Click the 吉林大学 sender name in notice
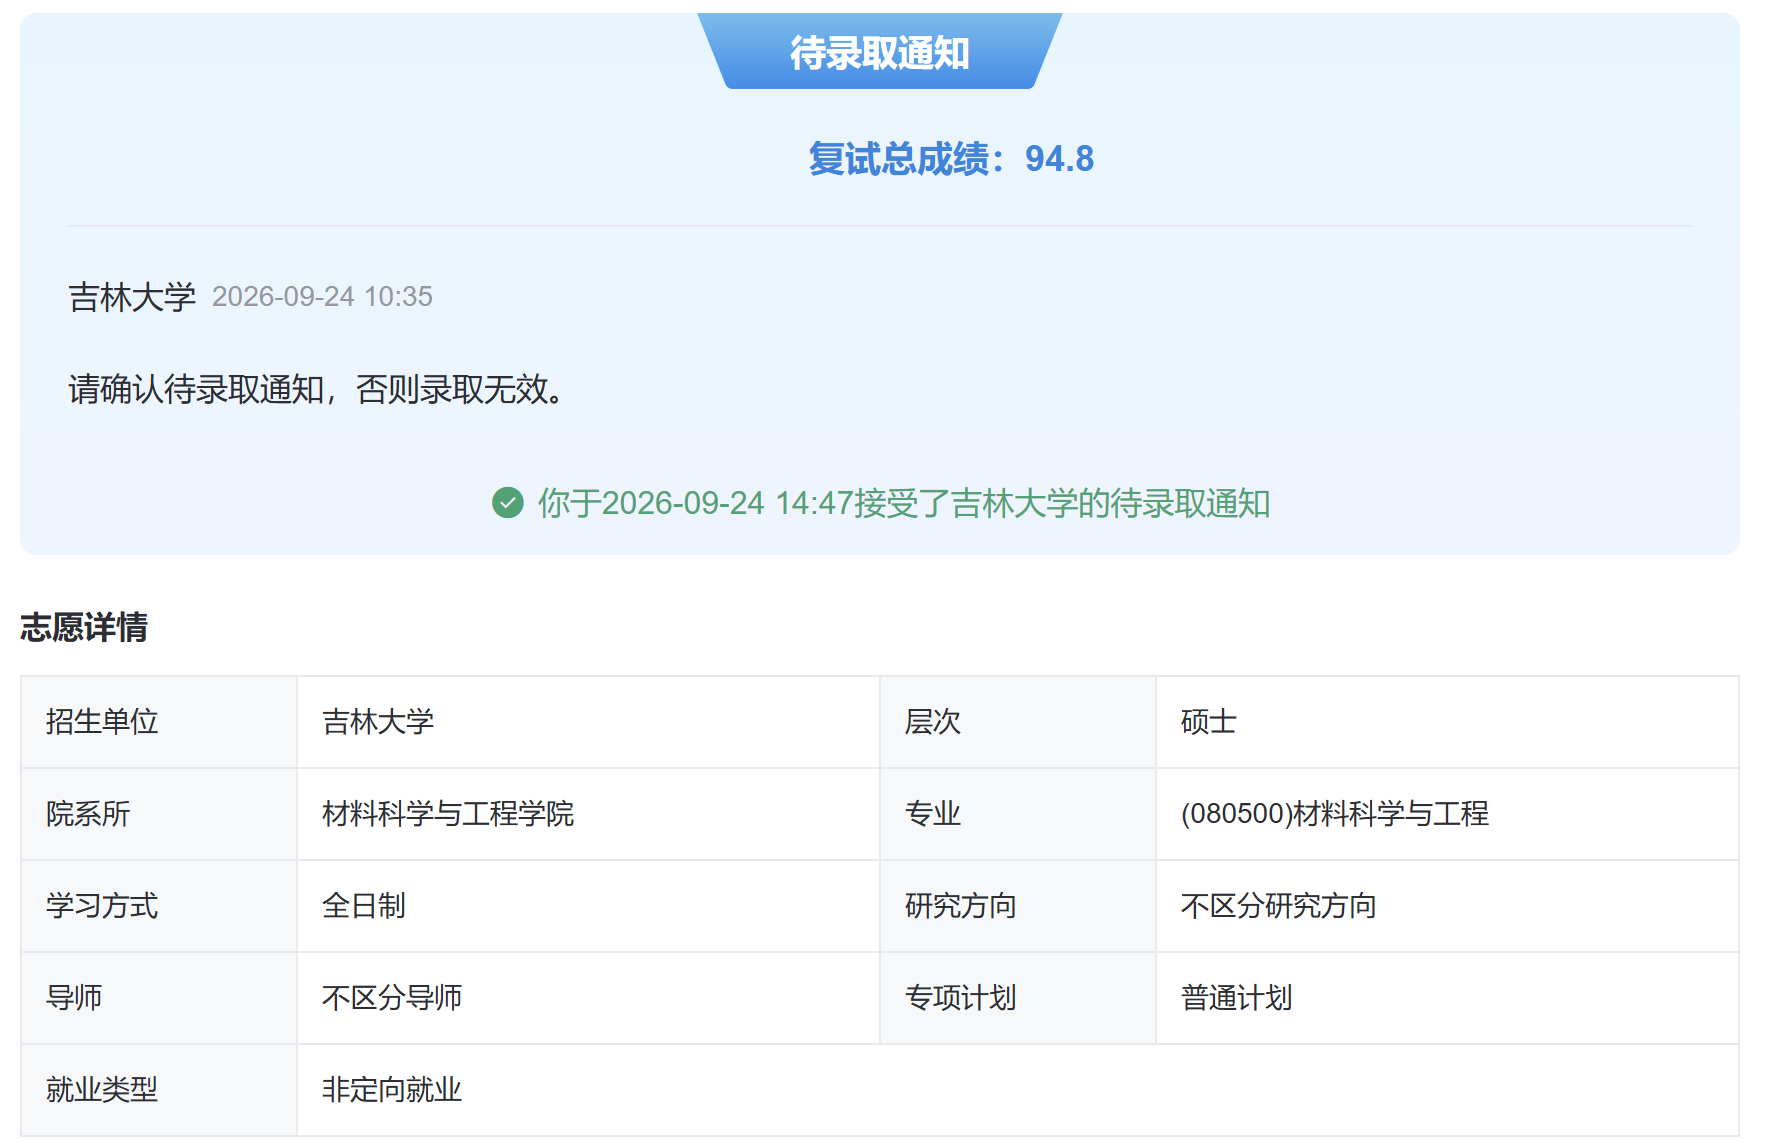Image resolution: width=1765 pixels, height=1143 pixels. pyautogui.click(x=132, y=297)
